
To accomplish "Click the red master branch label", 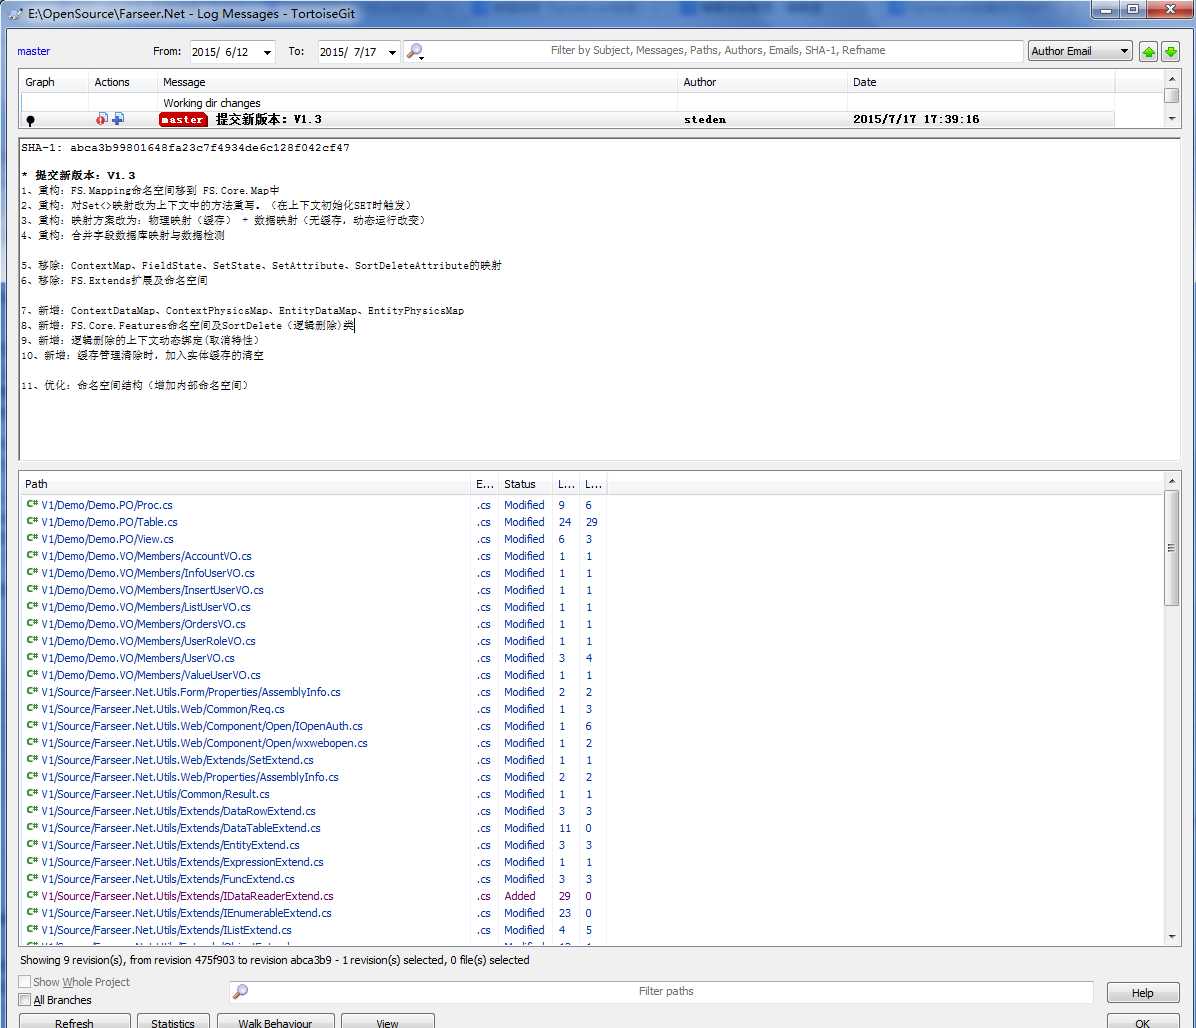I will [x=183, y=120].
